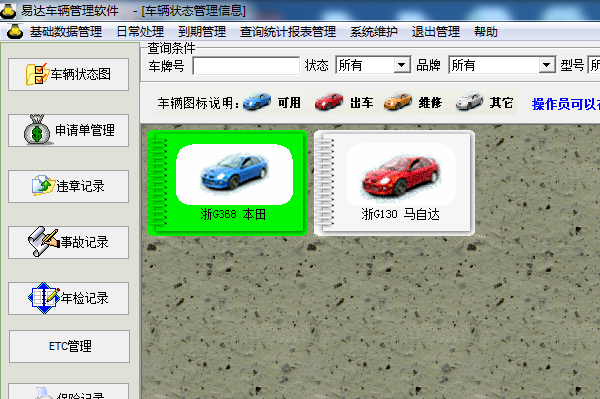Click the 浙G130 马自达 label text

[401, 214]
